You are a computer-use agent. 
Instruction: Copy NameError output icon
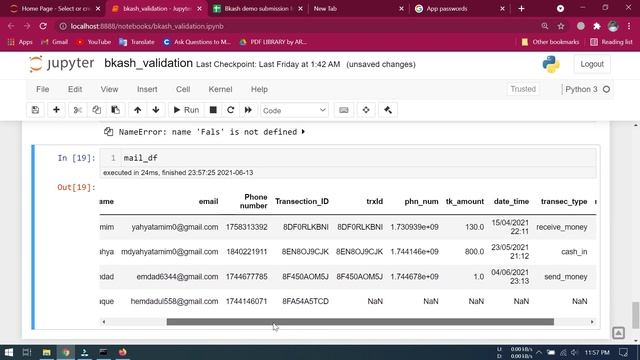point(108,131)
